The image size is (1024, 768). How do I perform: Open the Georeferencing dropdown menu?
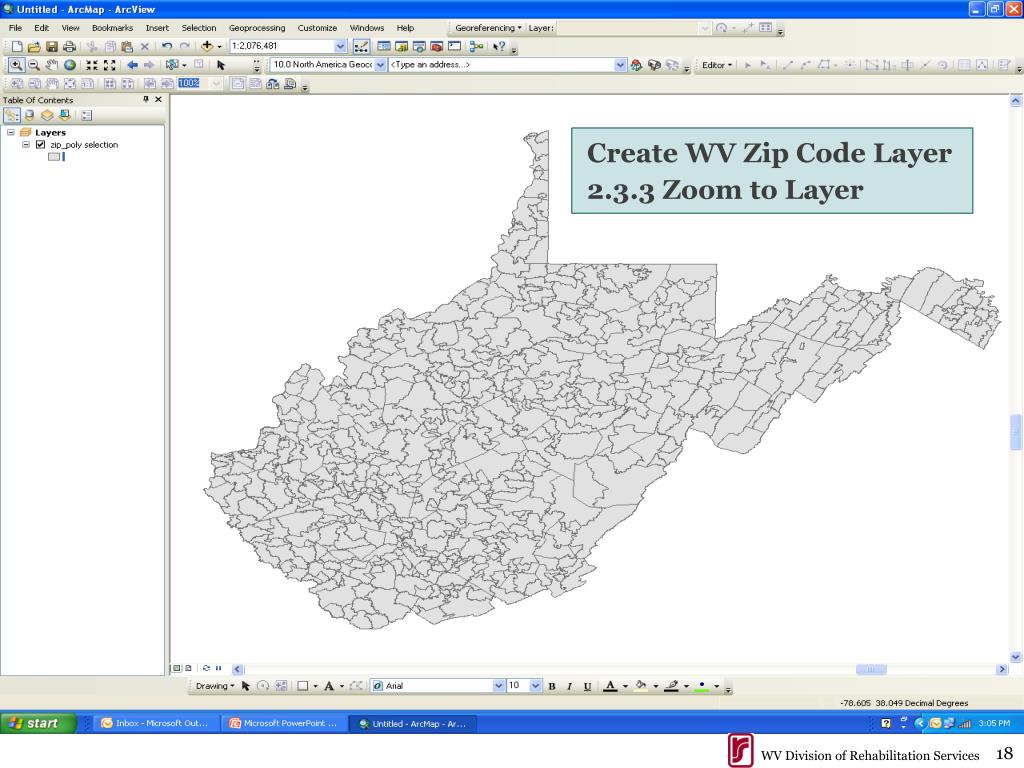click(x=488, y=28)
